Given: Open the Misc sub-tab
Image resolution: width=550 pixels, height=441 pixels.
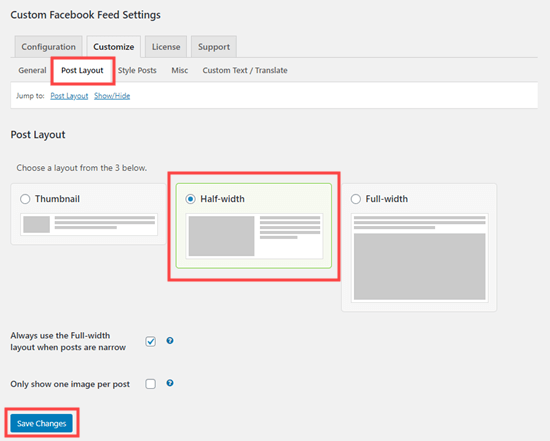Looking at the screenshot, I should point(180,70).
